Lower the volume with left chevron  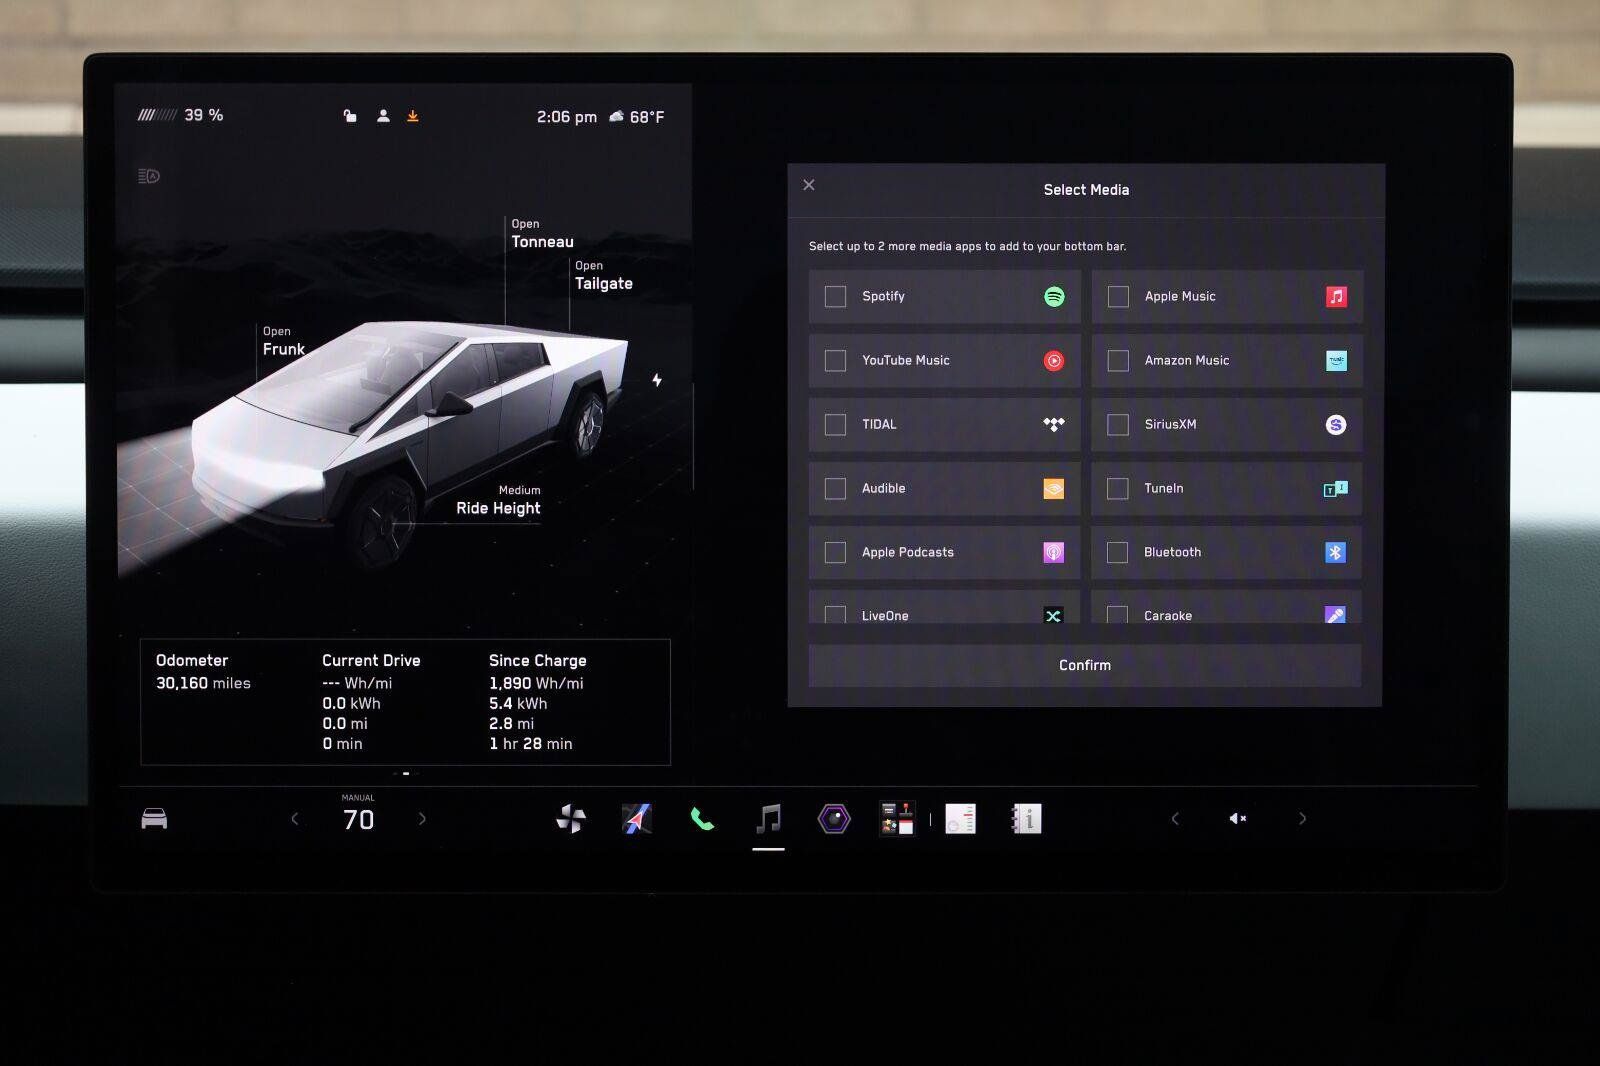pyautogui.click(x=1175, y=819)
